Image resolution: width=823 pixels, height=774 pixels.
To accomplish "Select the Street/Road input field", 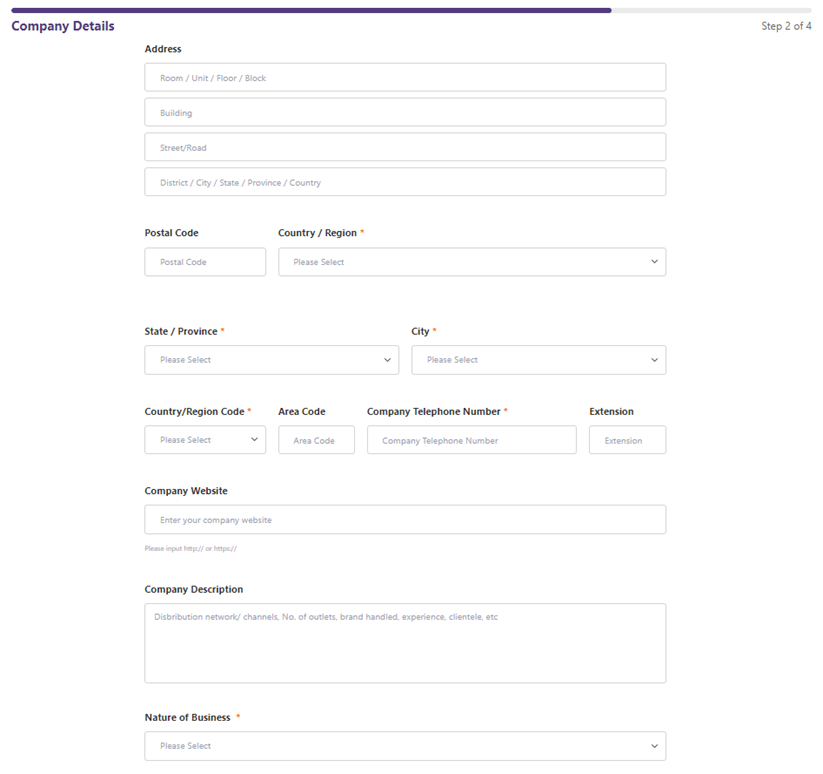I will pos(404,148).
